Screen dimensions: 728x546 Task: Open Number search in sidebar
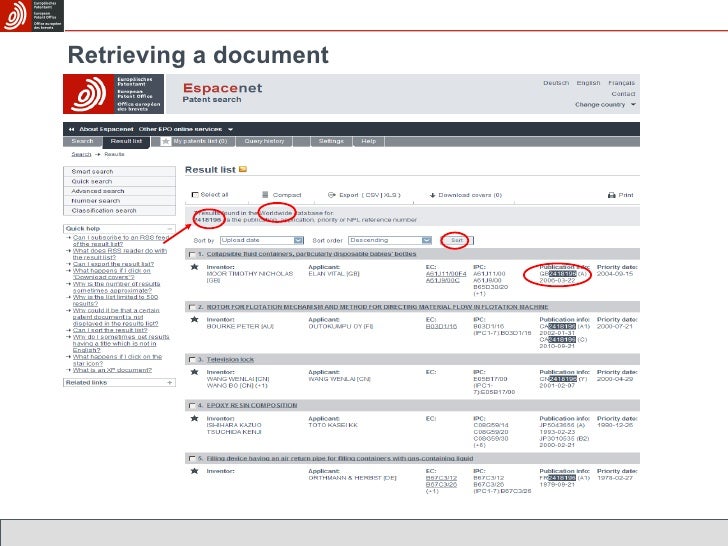click(119, 201)
